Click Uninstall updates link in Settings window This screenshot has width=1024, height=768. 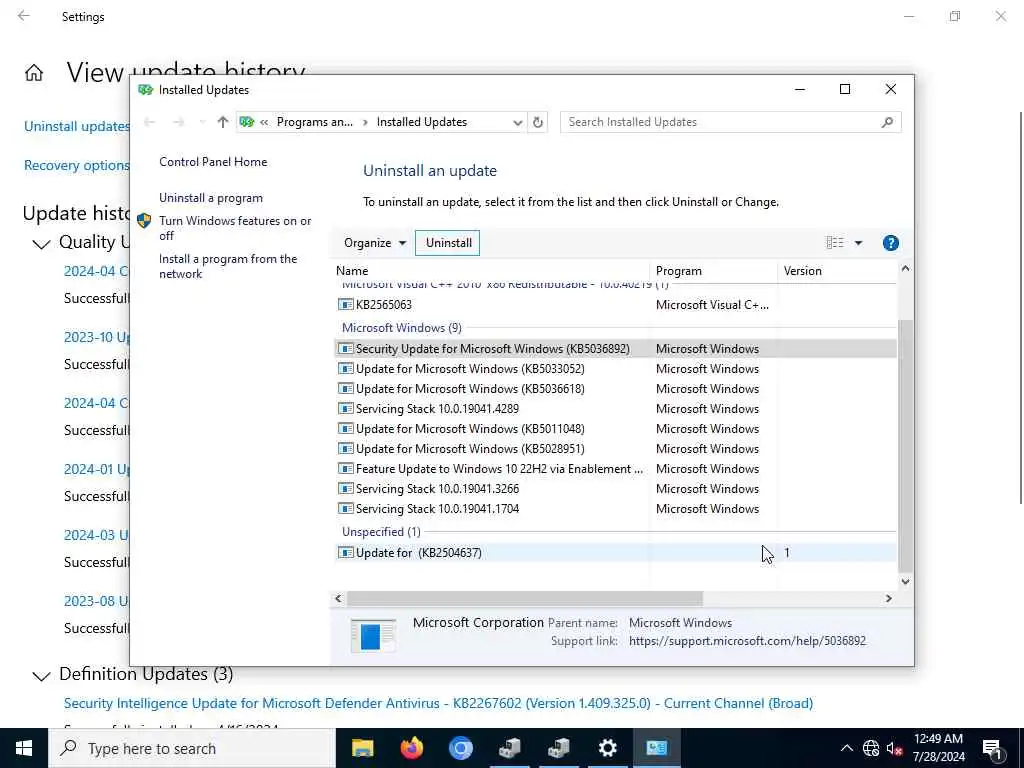[x=77, y=126]
